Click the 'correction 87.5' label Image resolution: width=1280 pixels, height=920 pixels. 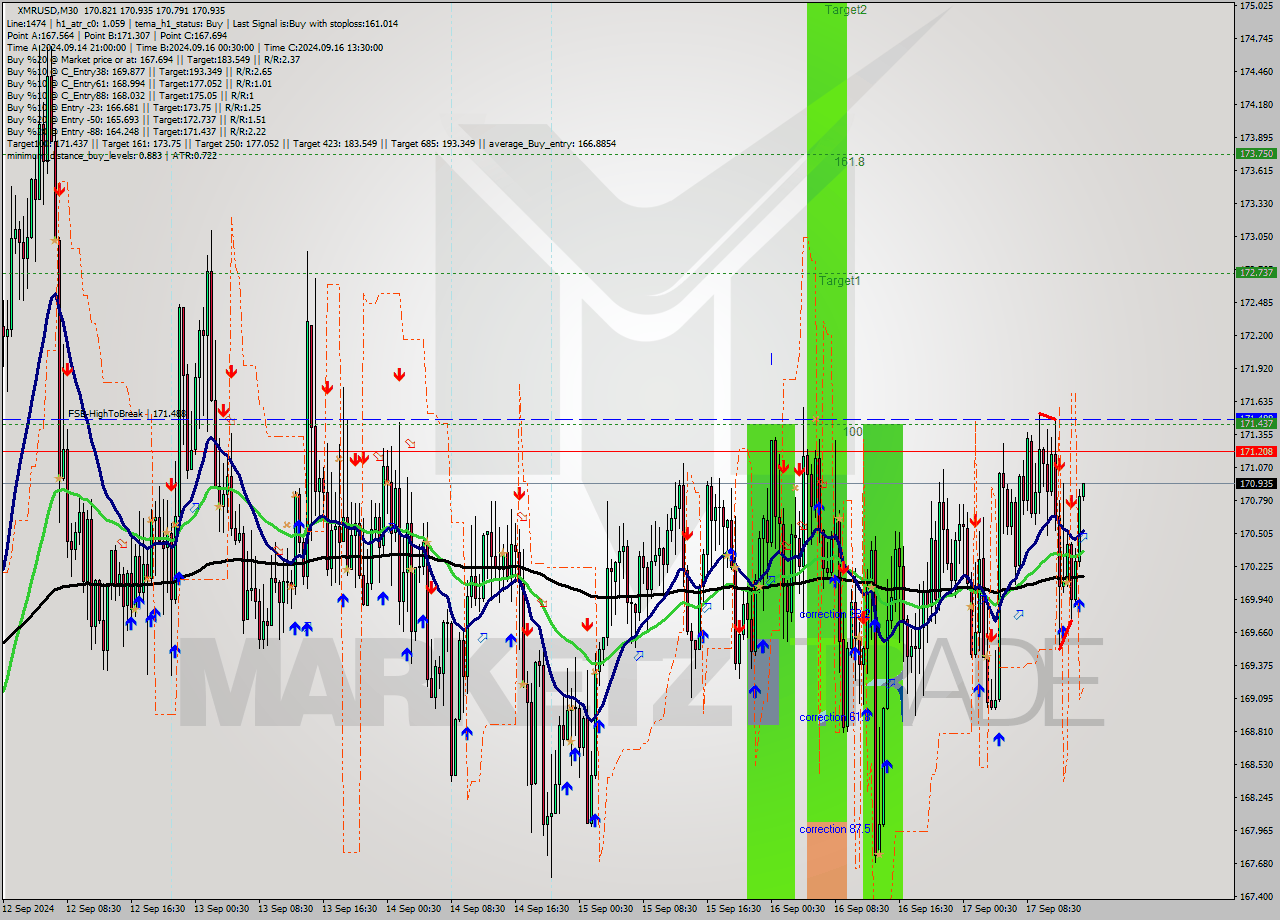click(834, 829)
